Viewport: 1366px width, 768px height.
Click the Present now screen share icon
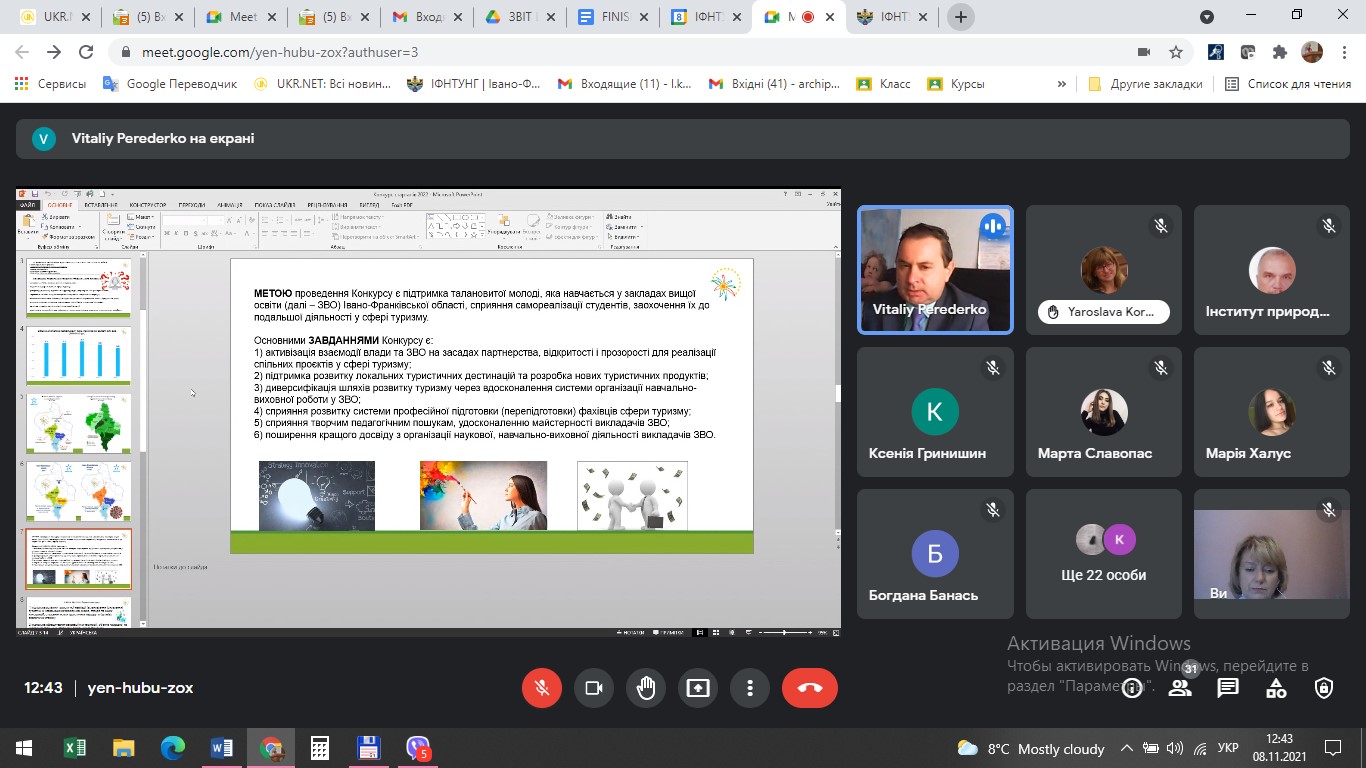pyautogui.click(x=698, y=688)
